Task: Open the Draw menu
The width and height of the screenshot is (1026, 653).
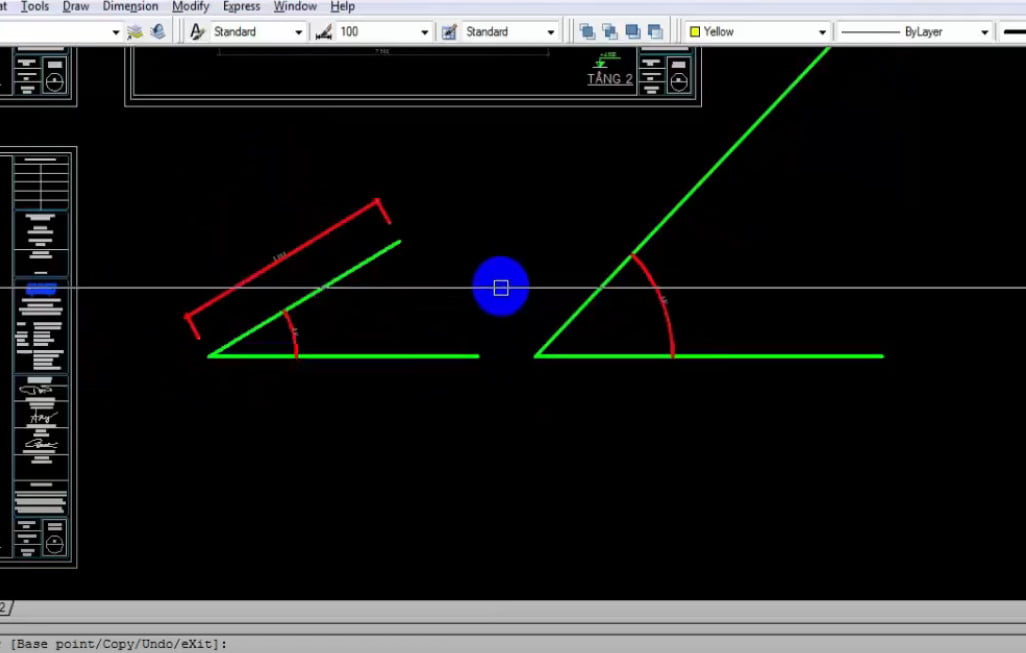Action: [76, 7]
